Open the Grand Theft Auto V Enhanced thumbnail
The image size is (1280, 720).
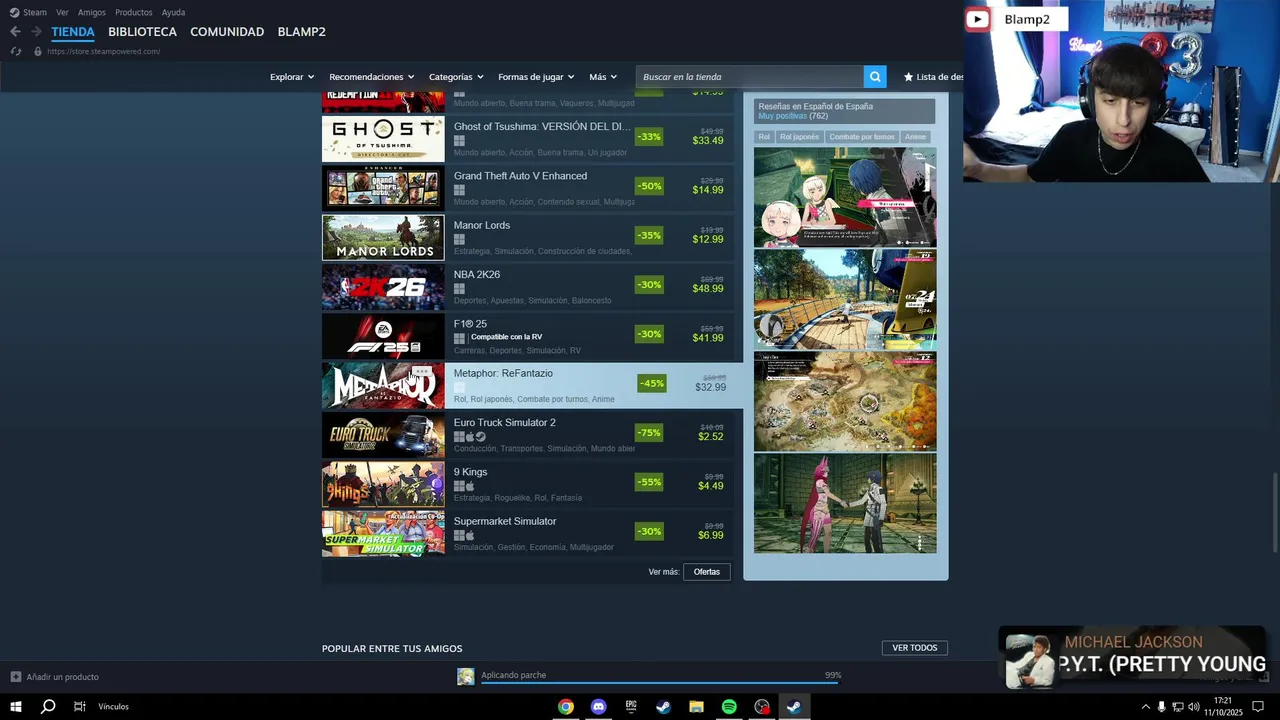tap(383, 188)
